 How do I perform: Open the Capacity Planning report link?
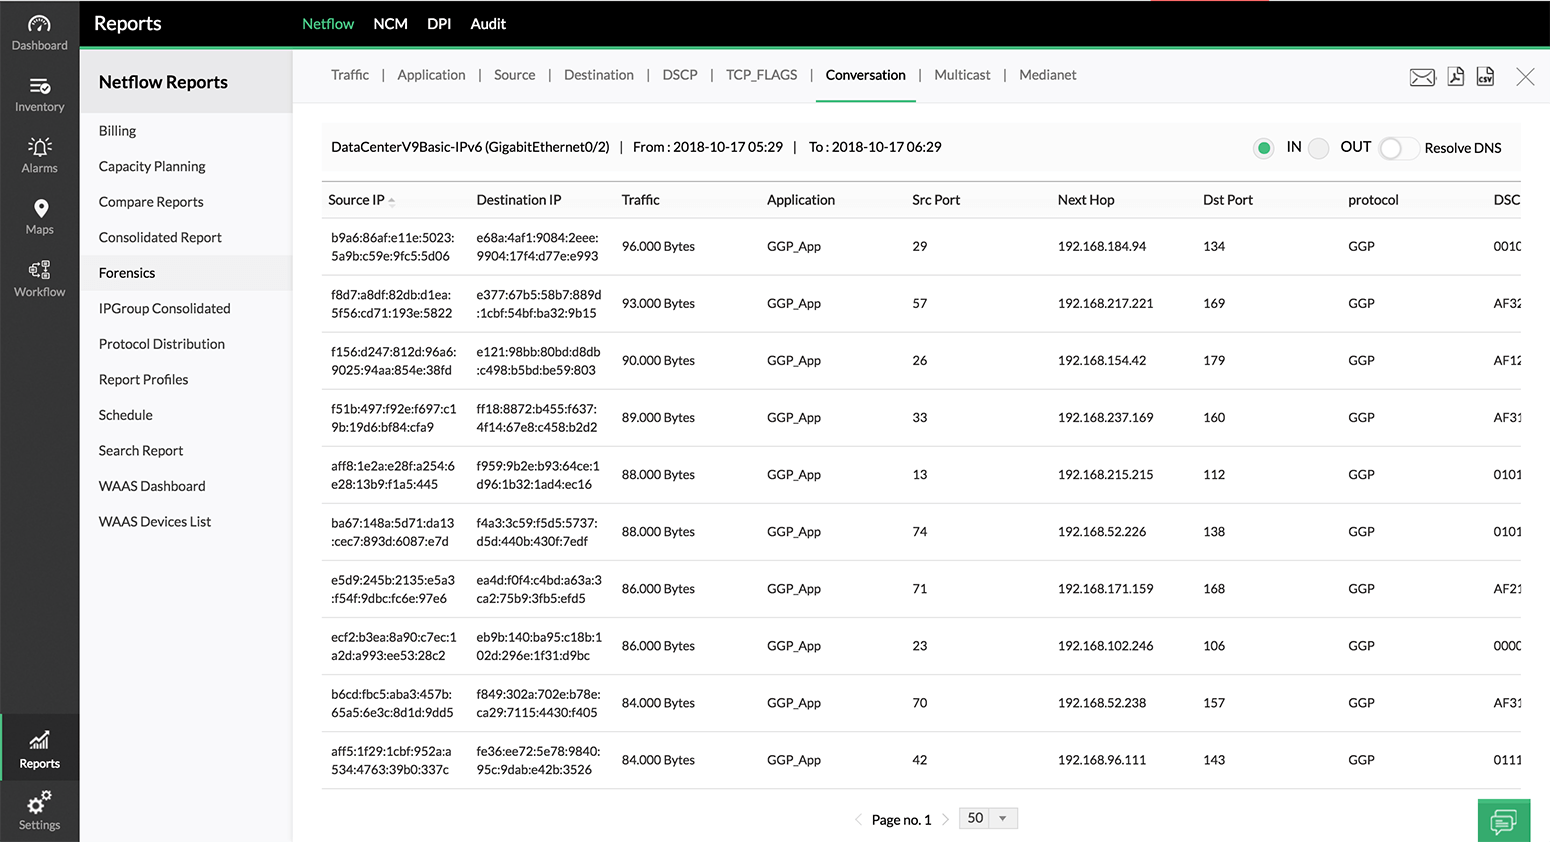(152, 166)
